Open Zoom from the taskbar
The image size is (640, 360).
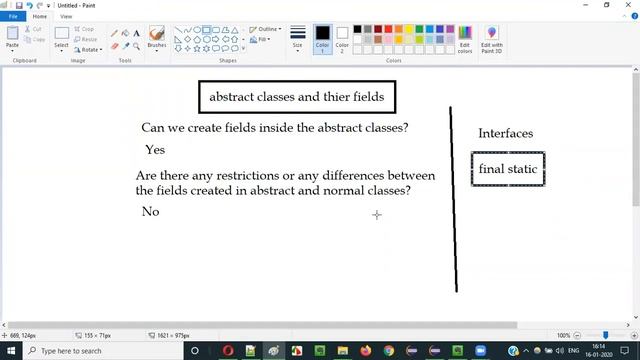point(480,351)
